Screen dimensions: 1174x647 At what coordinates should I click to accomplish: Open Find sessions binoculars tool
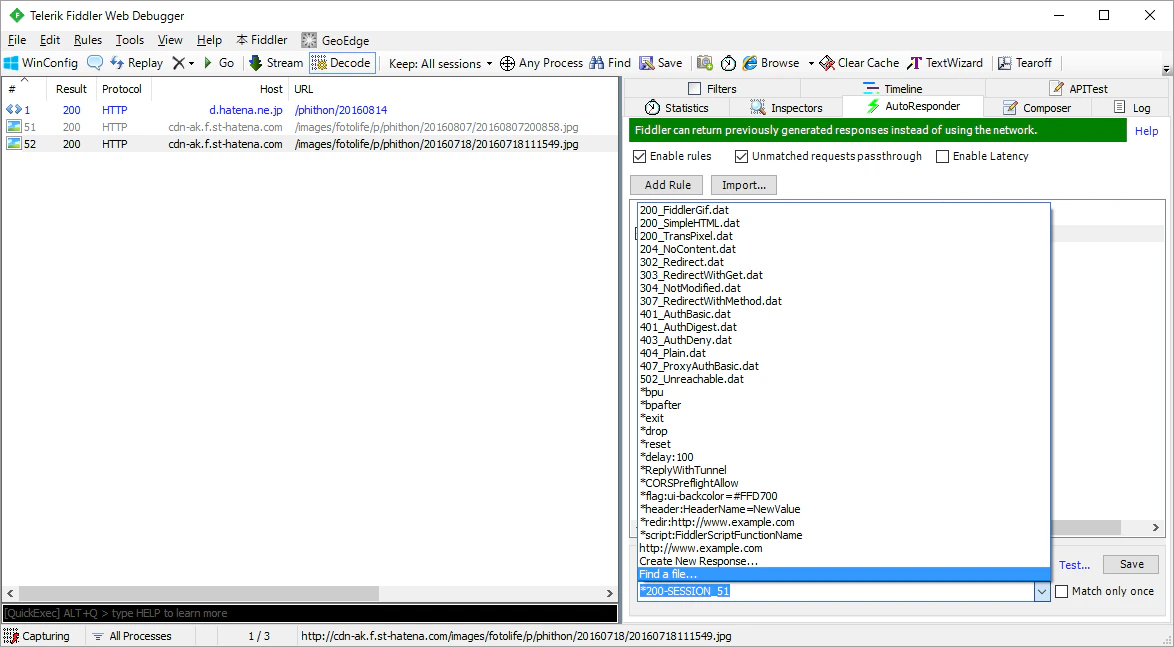pyautogui.click(x=610, y=63)
